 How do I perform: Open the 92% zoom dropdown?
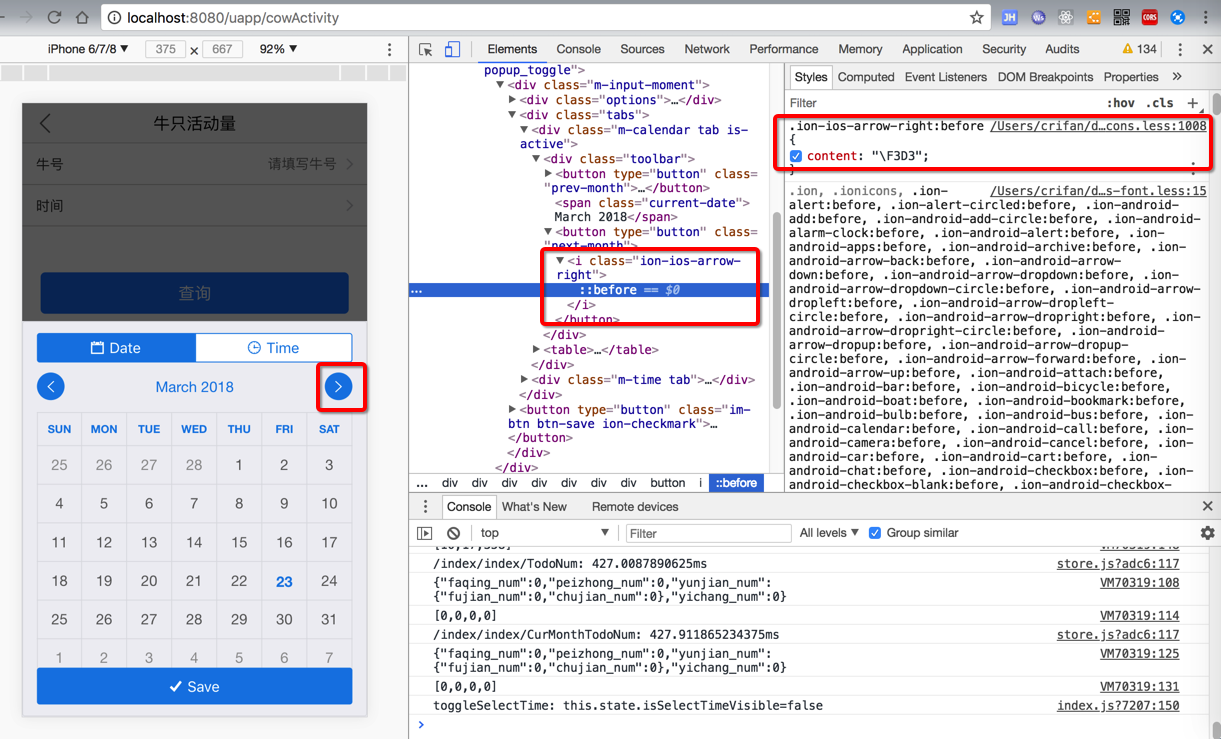278,49
